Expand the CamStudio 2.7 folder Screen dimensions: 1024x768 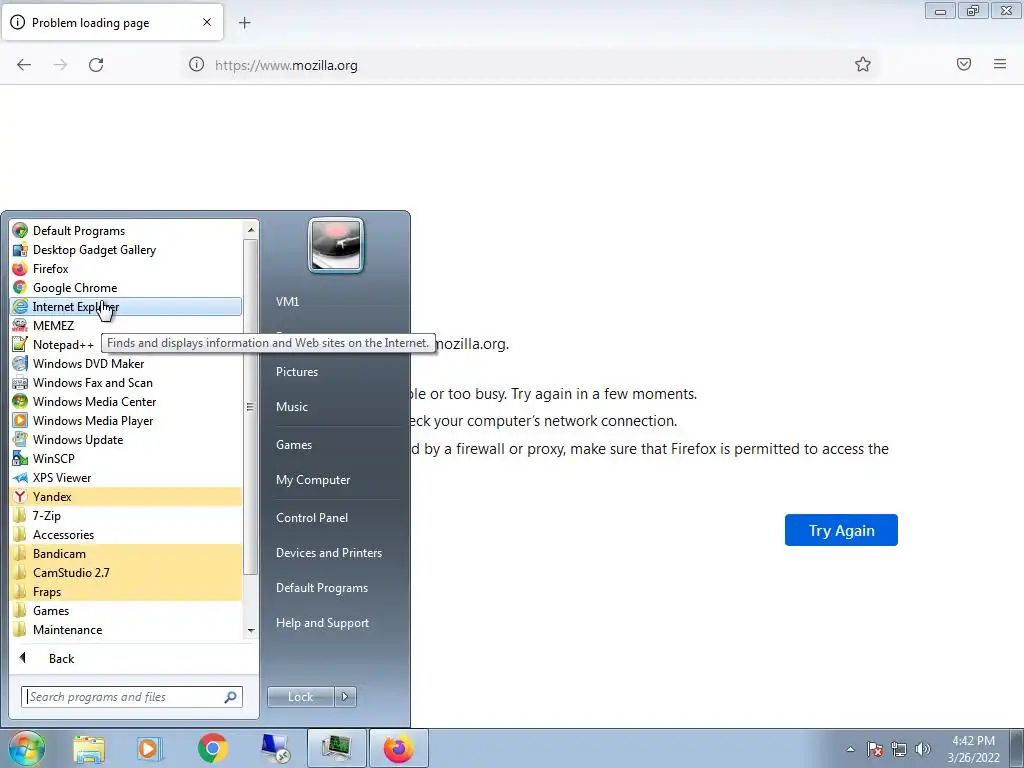coord(126,572)
